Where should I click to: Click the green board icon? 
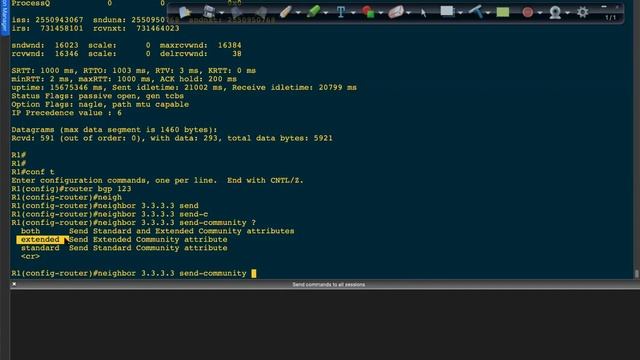click(502, 12)
